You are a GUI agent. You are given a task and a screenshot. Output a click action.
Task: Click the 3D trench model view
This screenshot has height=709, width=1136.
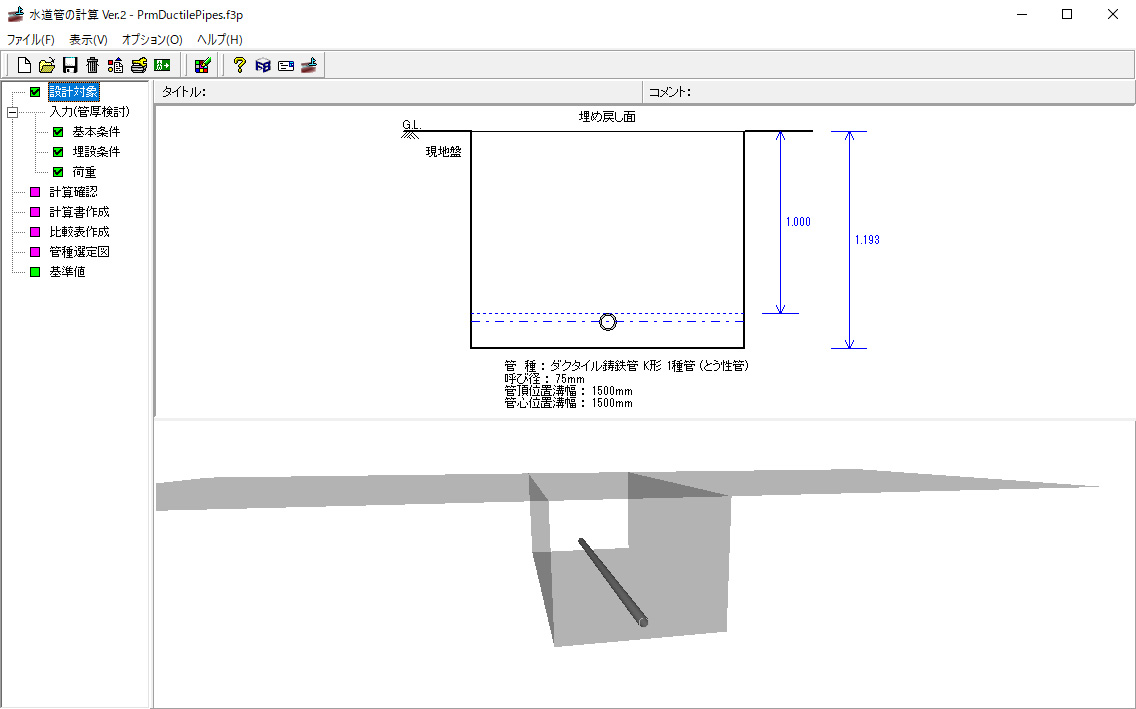pyautogui.click(x=645, y=563)
